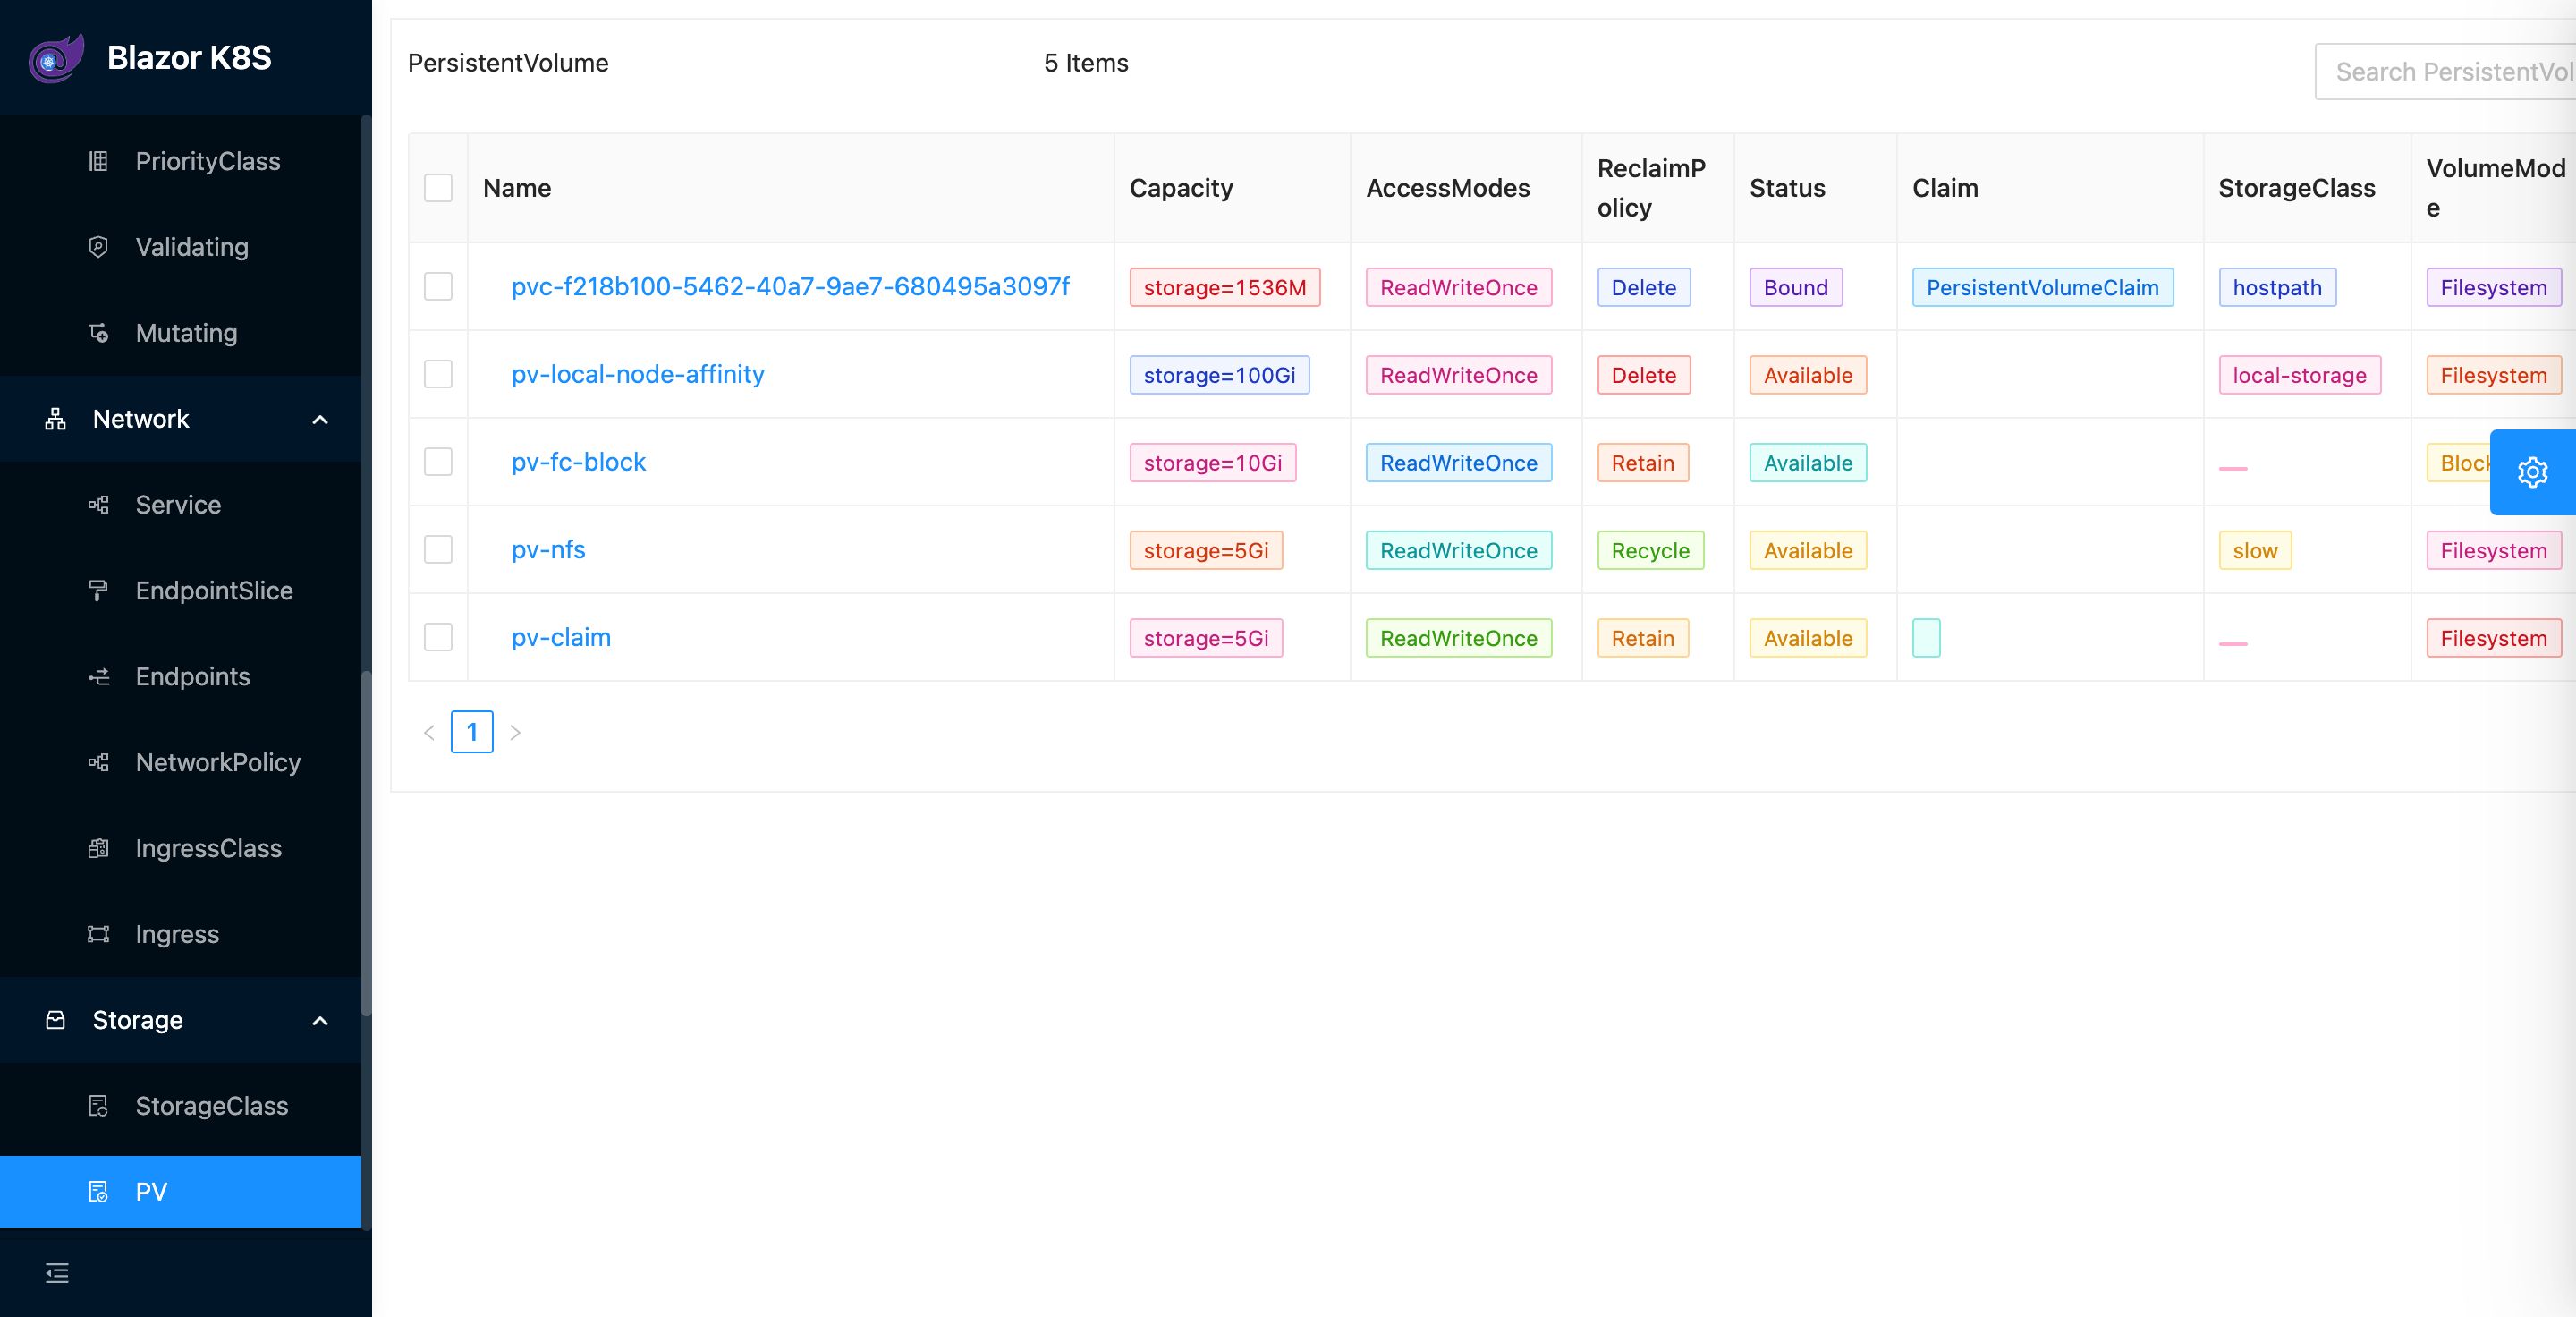Go to next page arrow
The image size is (2576, 1317).
tap(515, 732)
